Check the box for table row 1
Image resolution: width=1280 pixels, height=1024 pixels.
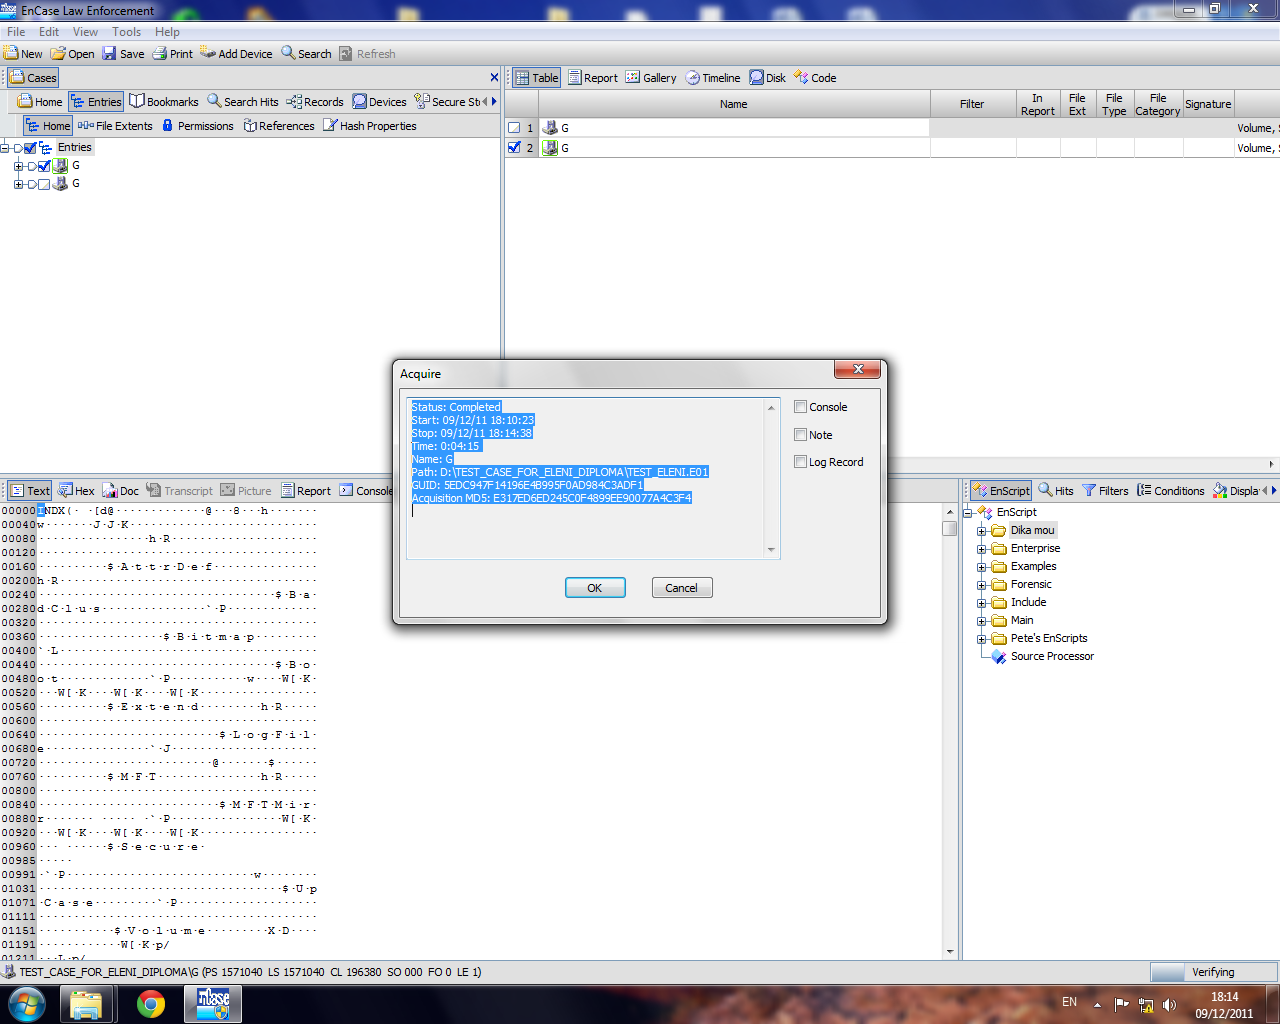[x=514, y=128]
